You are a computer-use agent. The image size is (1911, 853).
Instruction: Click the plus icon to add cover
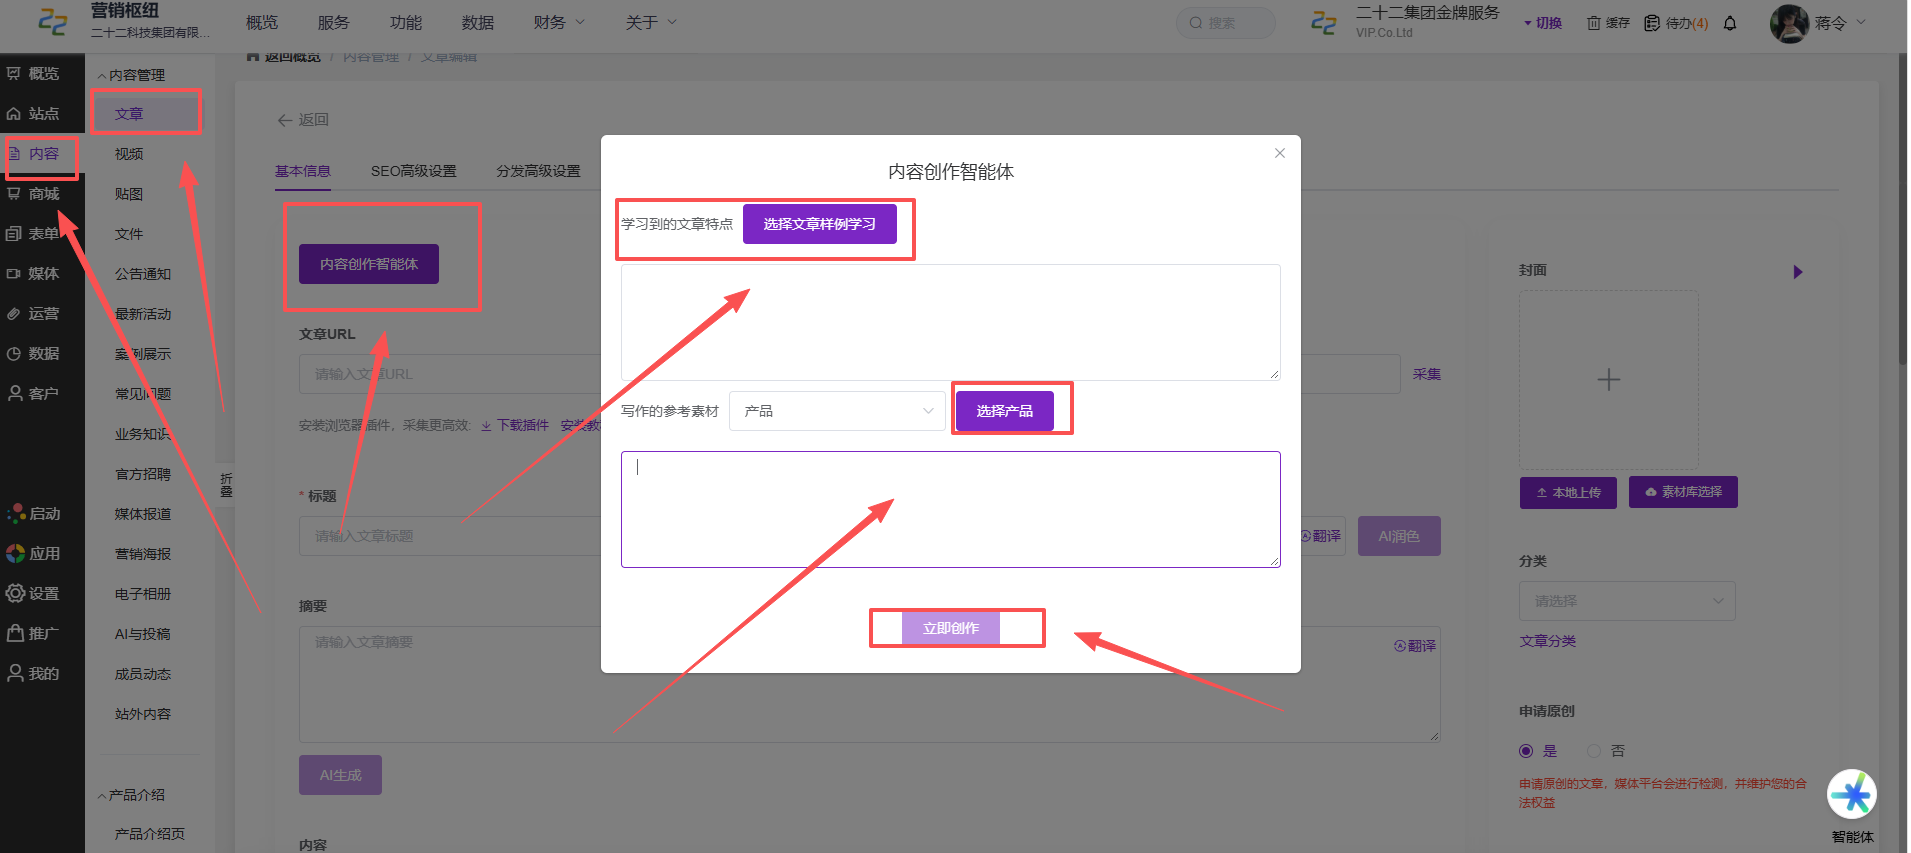1608,380
